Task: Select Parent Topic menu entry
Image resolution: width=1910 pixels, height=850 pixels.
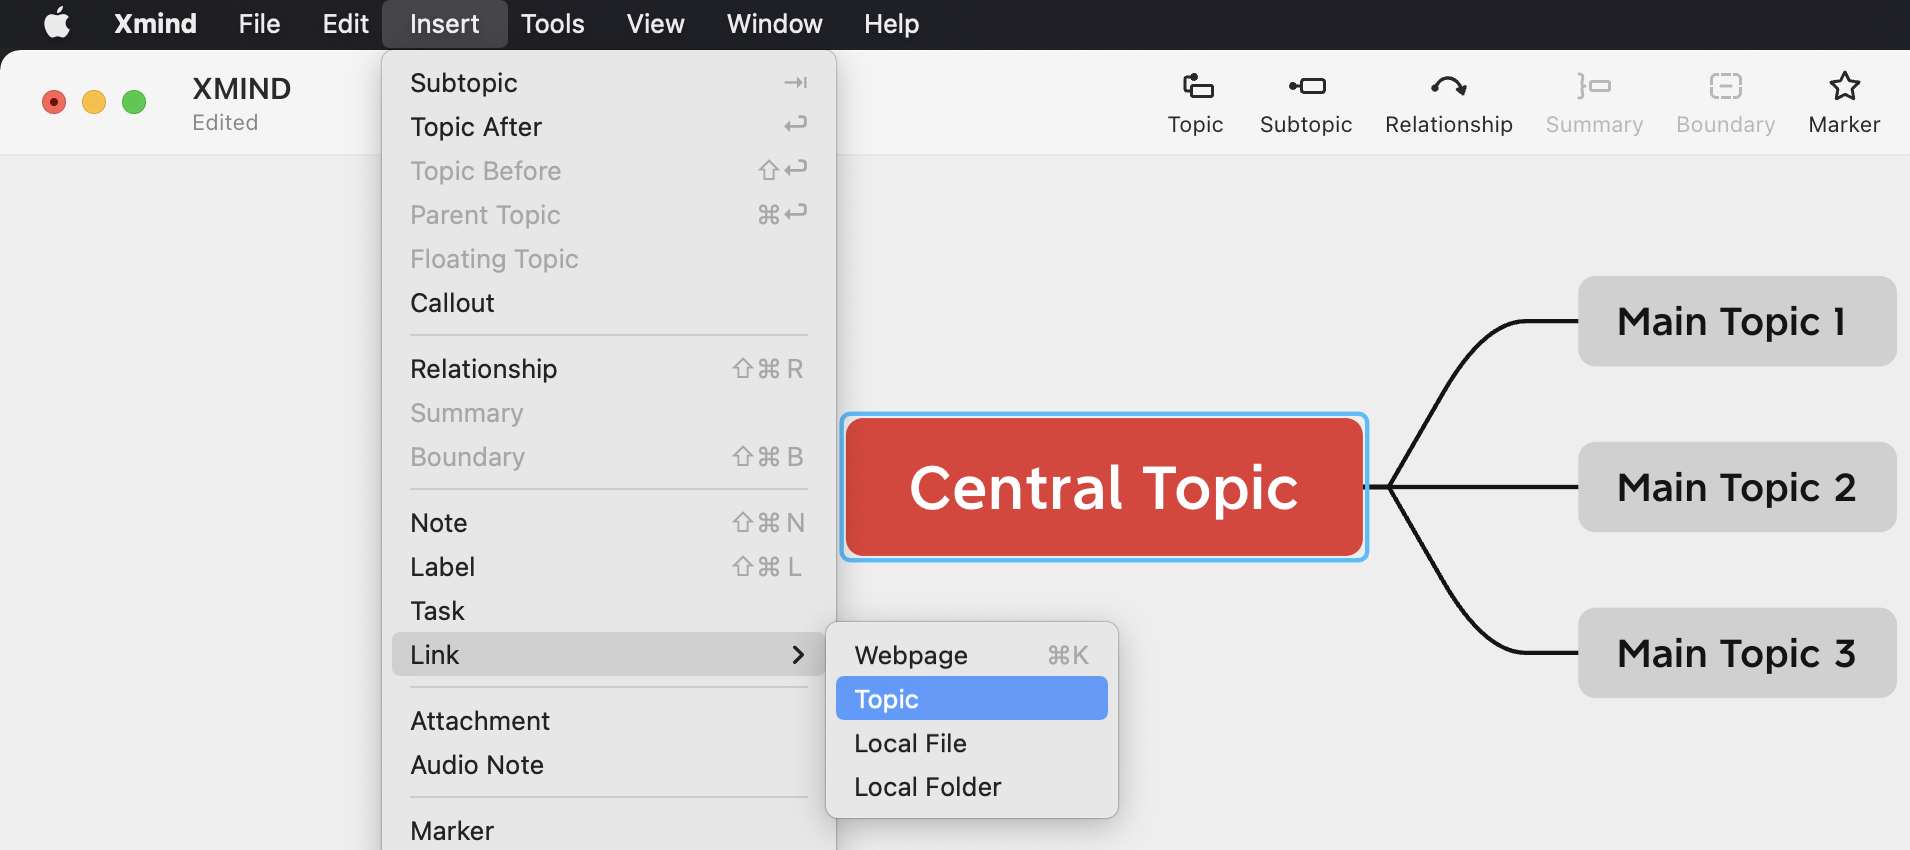Action: [x=608, y=215]
